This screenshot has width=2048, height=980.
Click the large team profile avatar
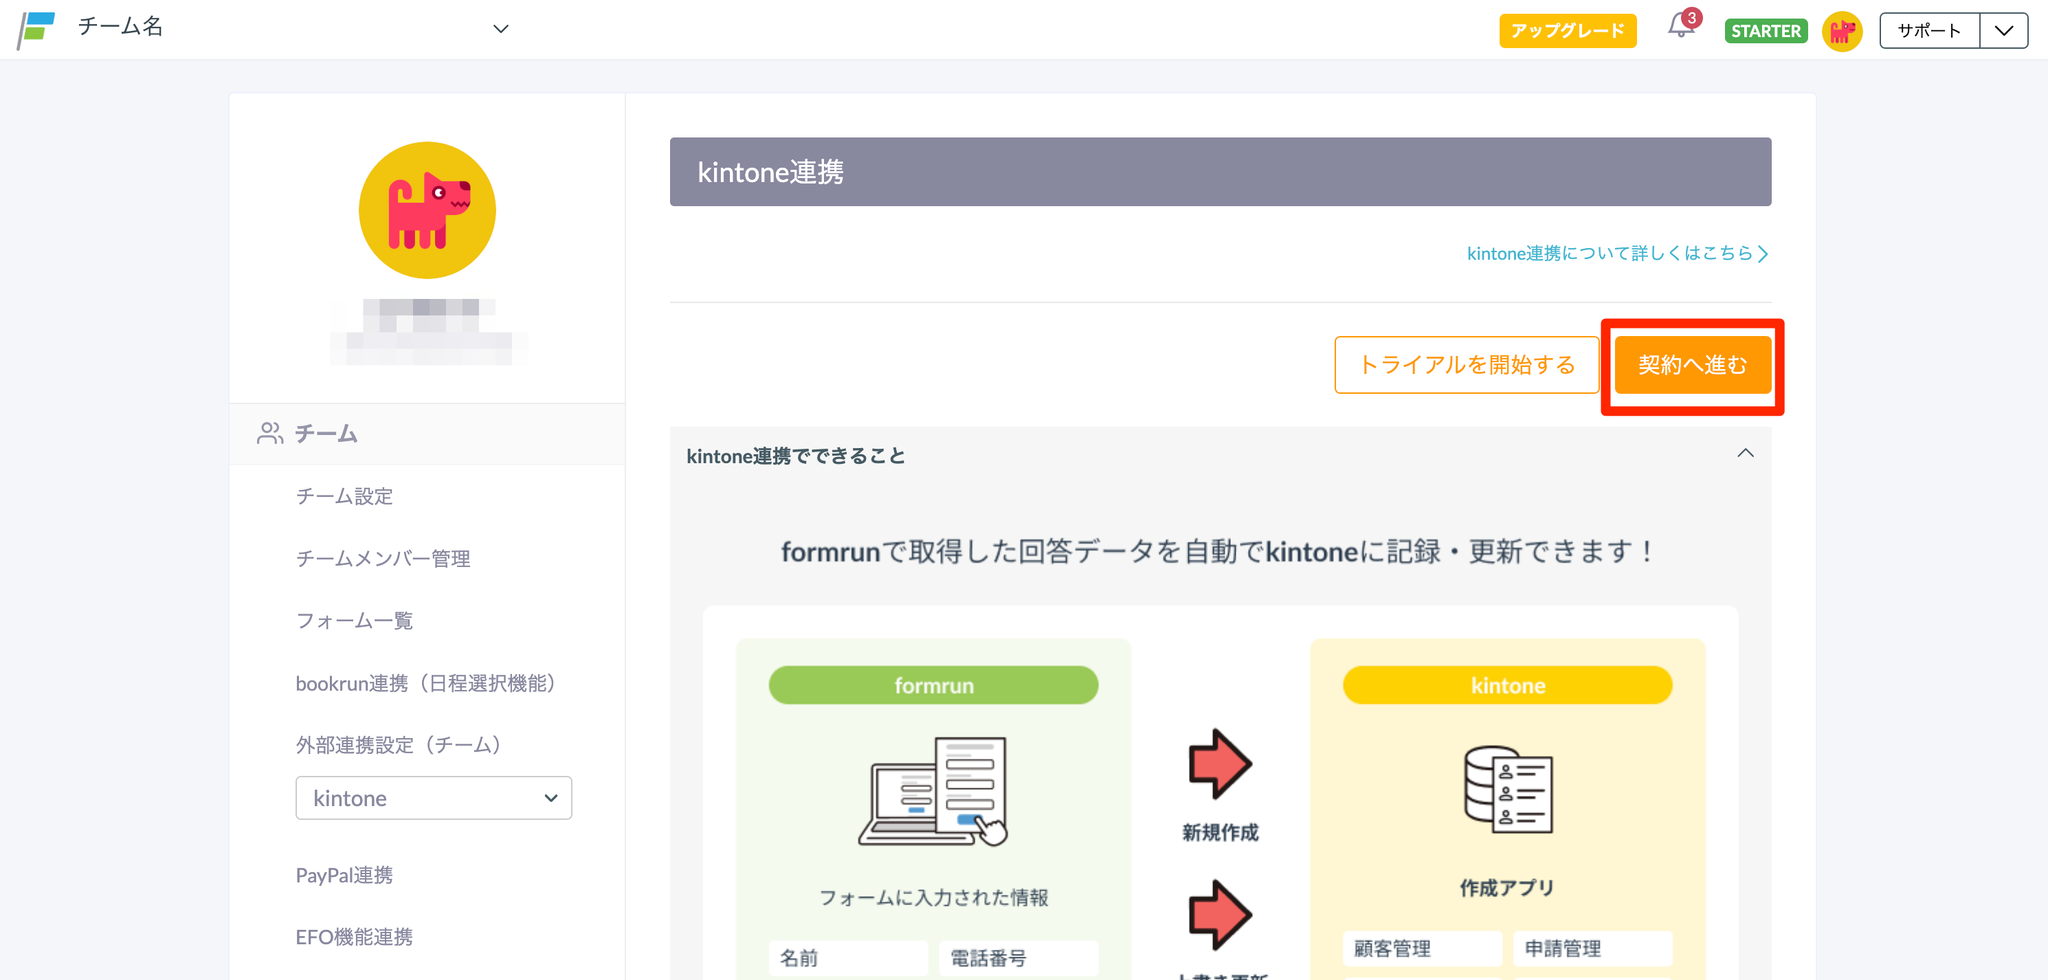pyautogui.click(x=427, y=210)
